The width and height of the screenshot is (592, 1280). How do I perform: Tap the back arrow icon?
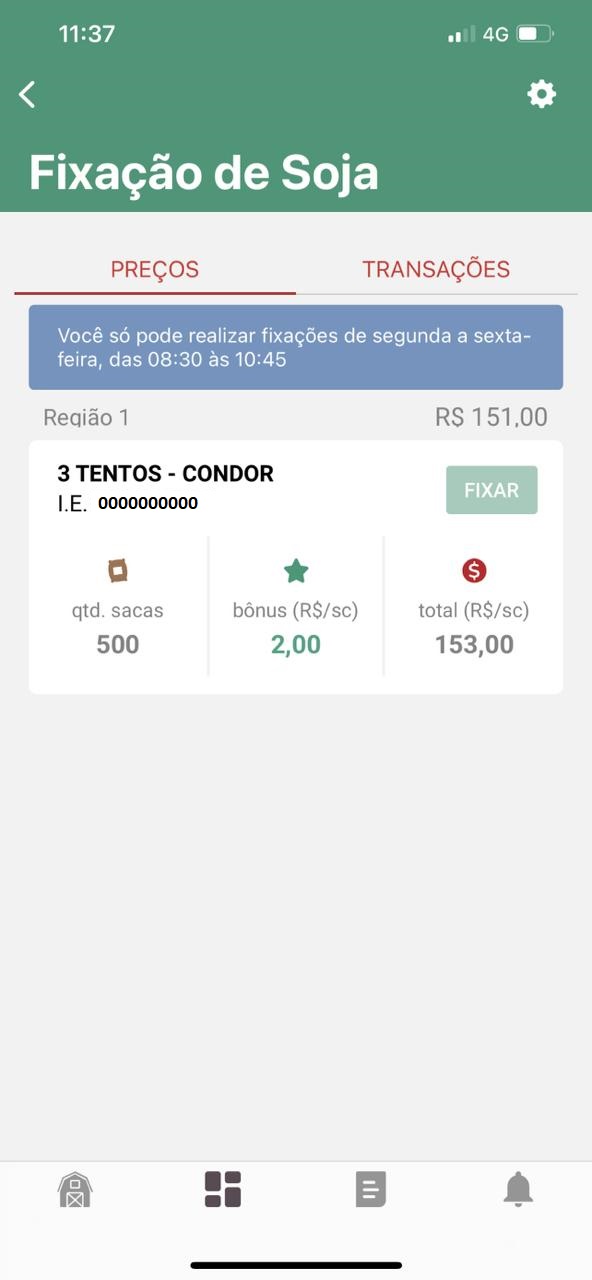27,95
